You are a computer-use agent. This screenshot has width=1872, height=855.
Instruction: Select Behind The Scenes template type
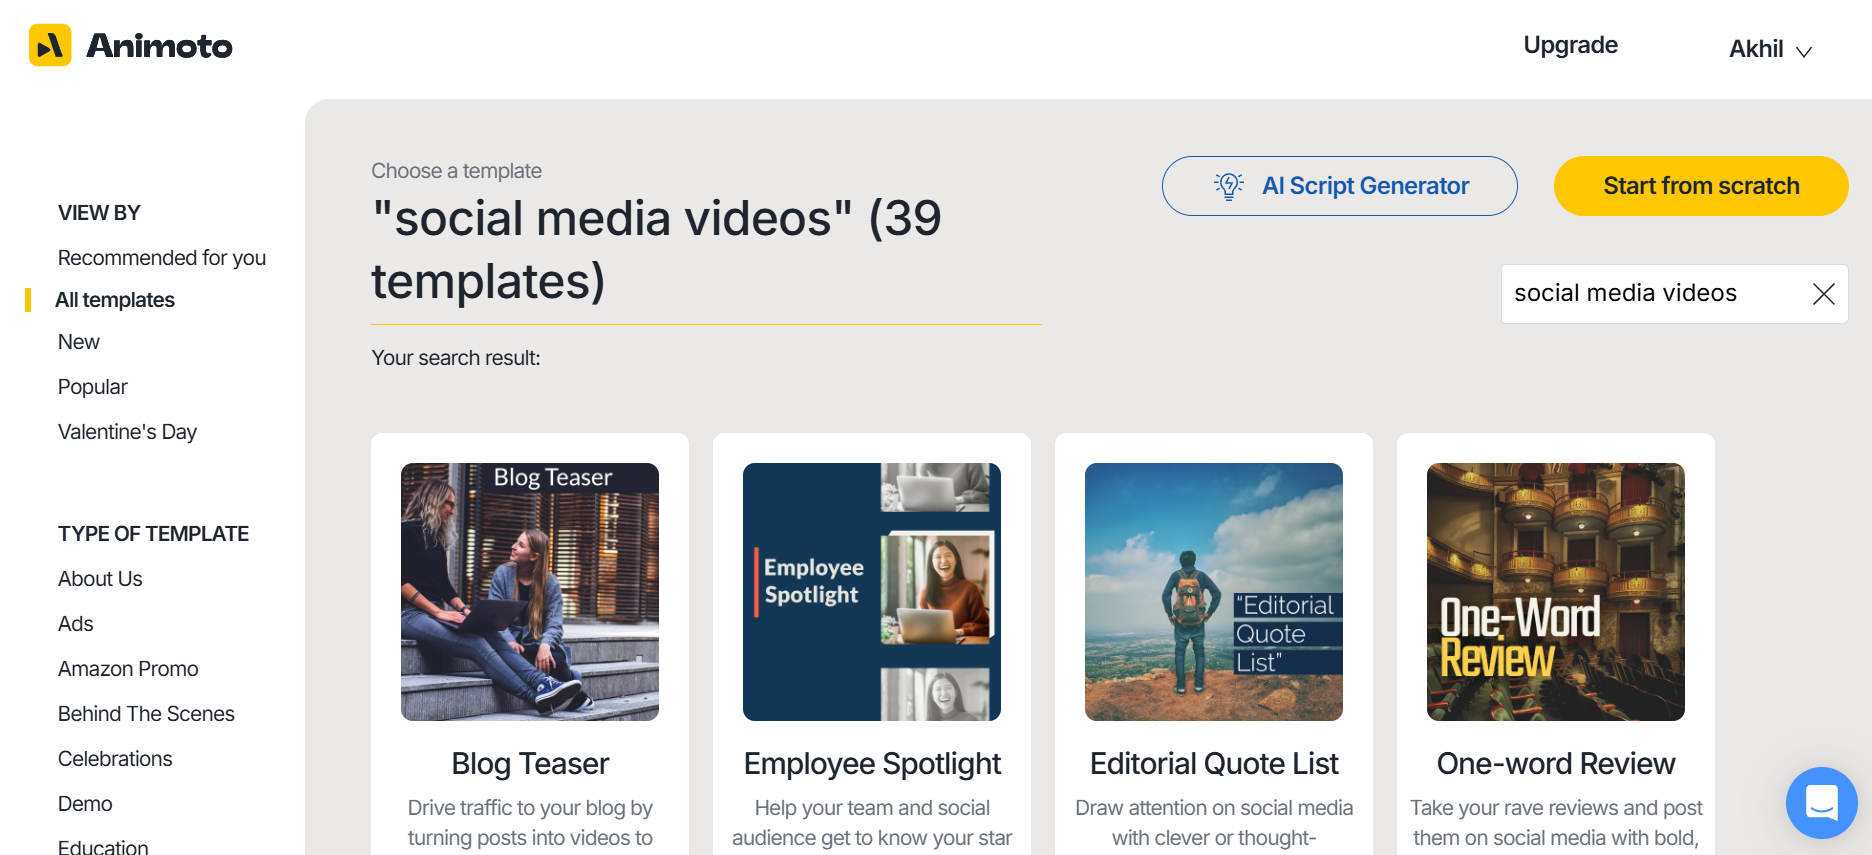146,714
